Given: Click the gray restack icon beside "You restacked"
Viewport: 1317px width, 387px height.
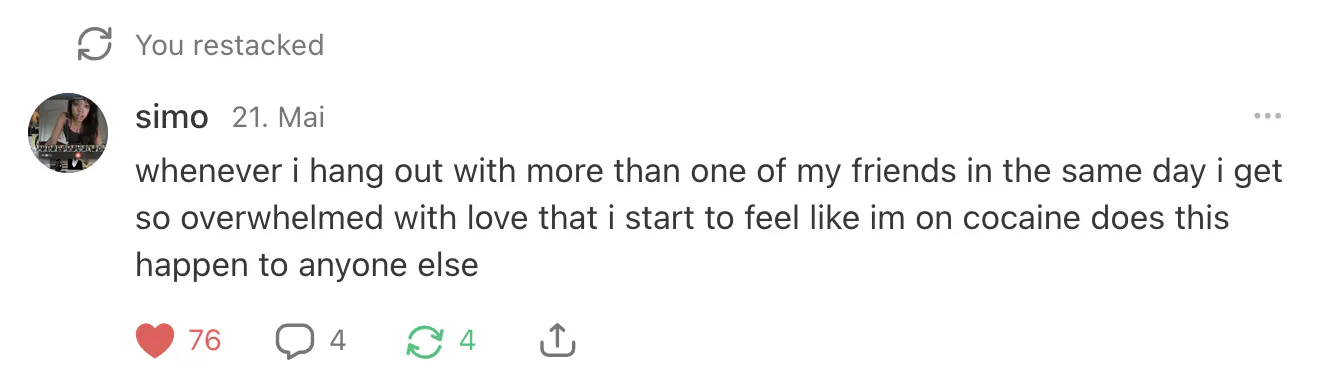Looking at the screenshot, I should (x=94, y=45).
